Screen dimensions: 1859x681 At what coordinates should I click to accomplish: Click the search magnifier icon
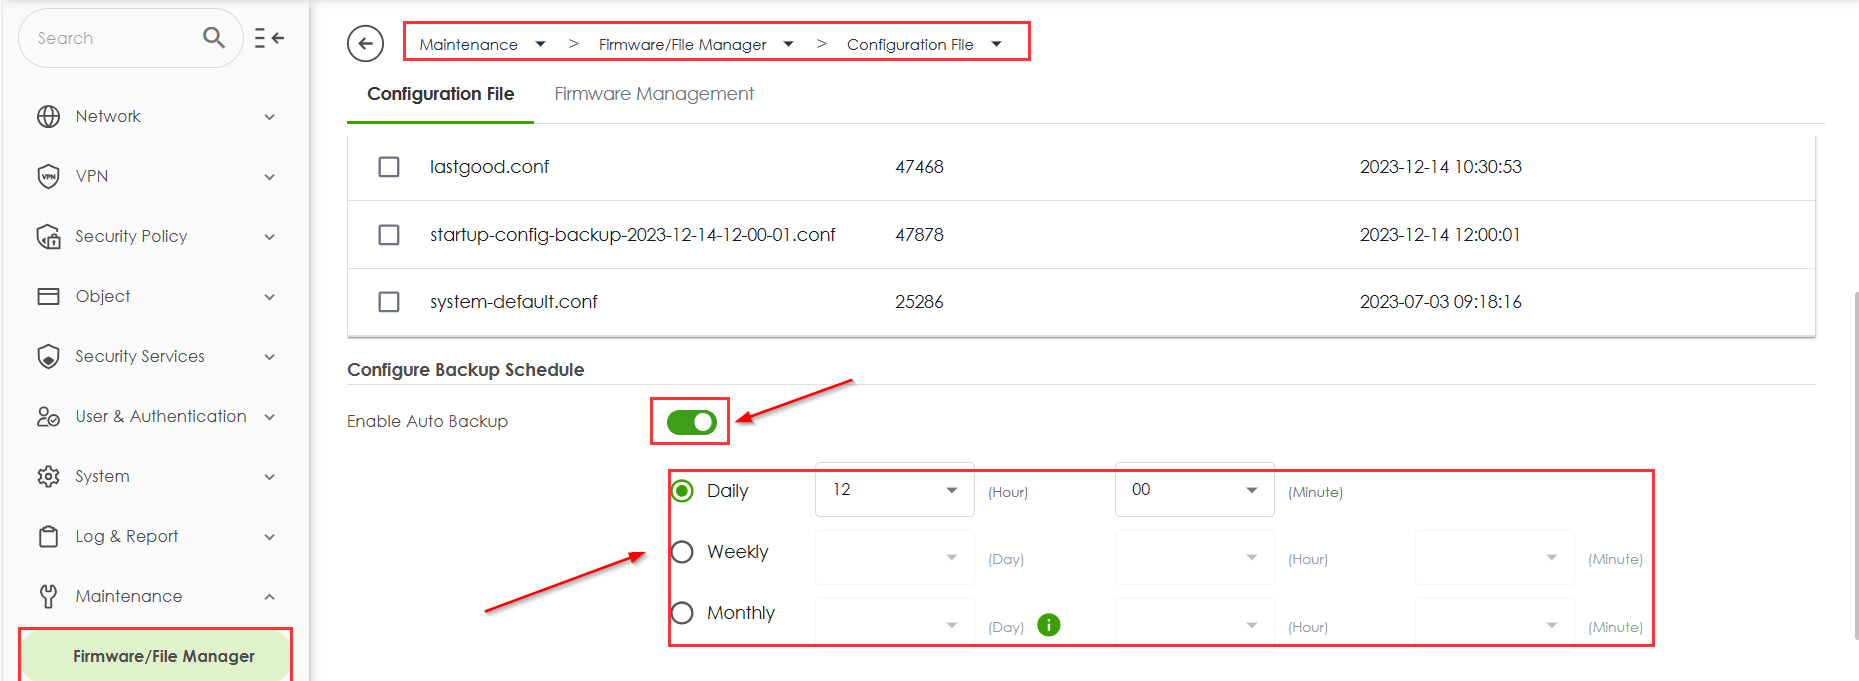pyautogui.click(x=213, y=38)
